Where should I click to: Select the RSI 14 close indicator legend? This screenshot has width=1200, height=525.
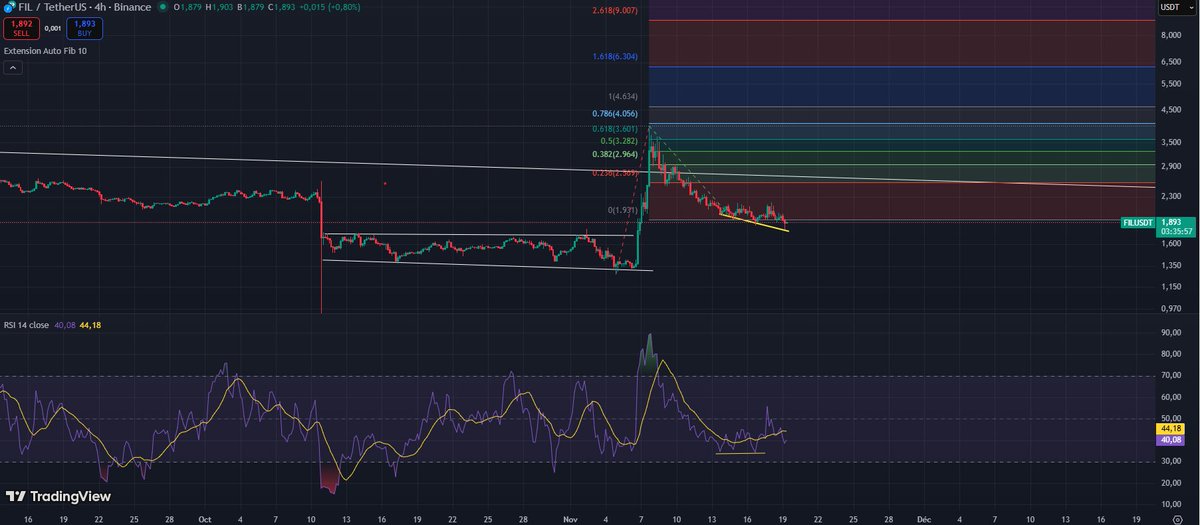(x=29, y=323)
